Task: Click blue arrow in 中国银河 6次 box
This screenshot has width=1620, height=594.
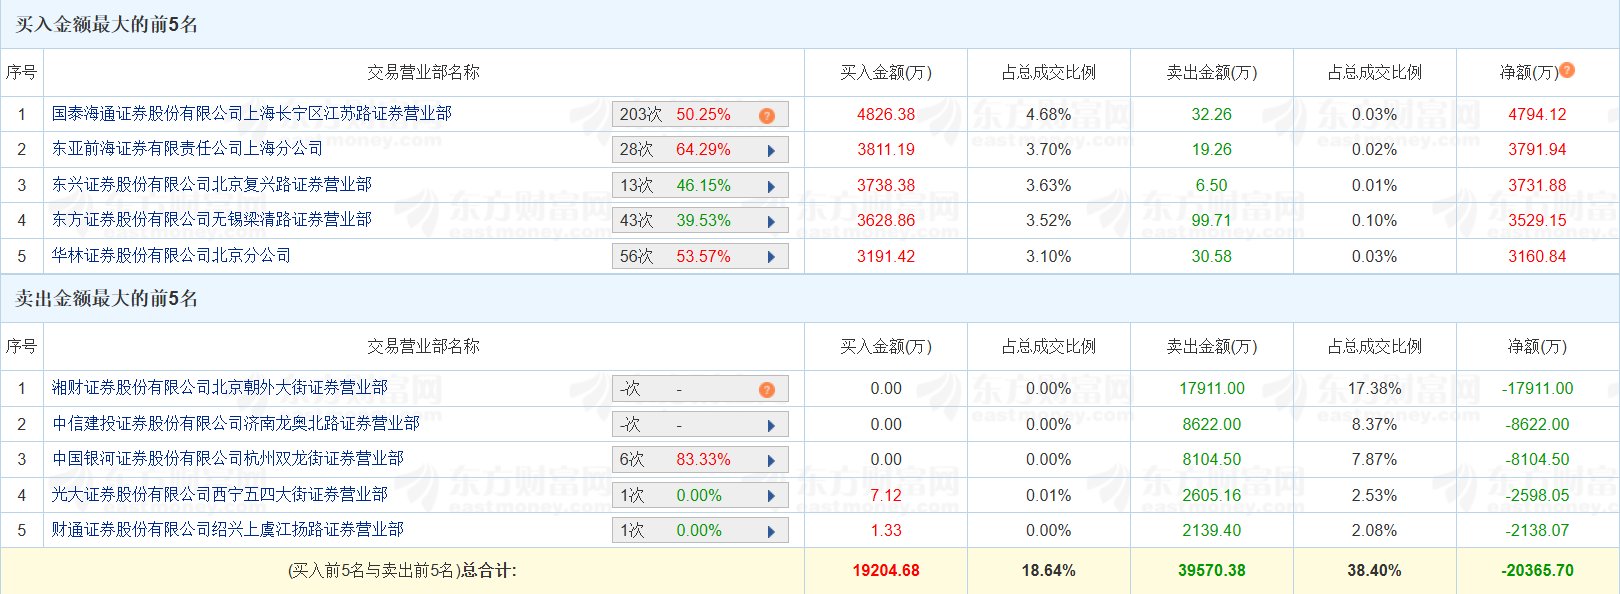Action: [771, 461]
